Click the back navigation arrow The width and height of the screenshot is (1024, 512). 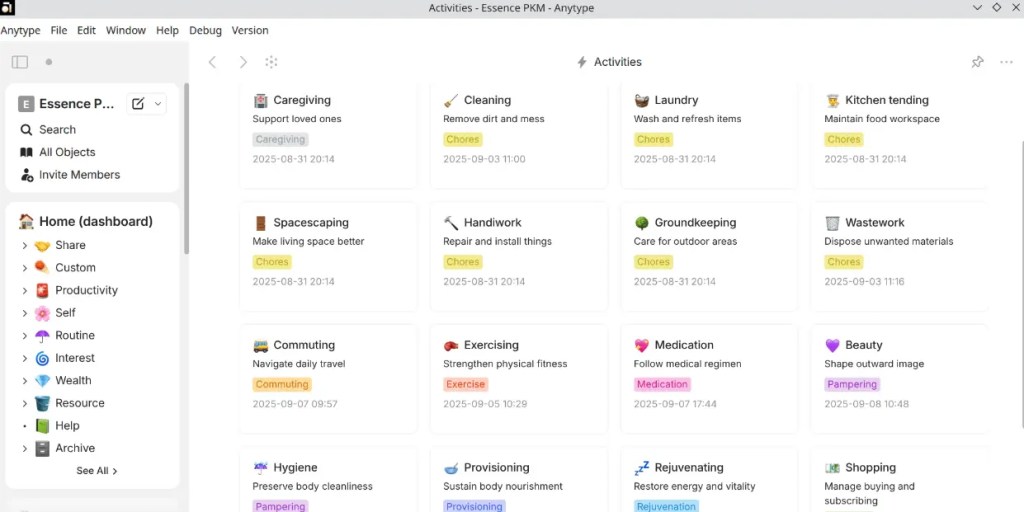pos(212,62)
